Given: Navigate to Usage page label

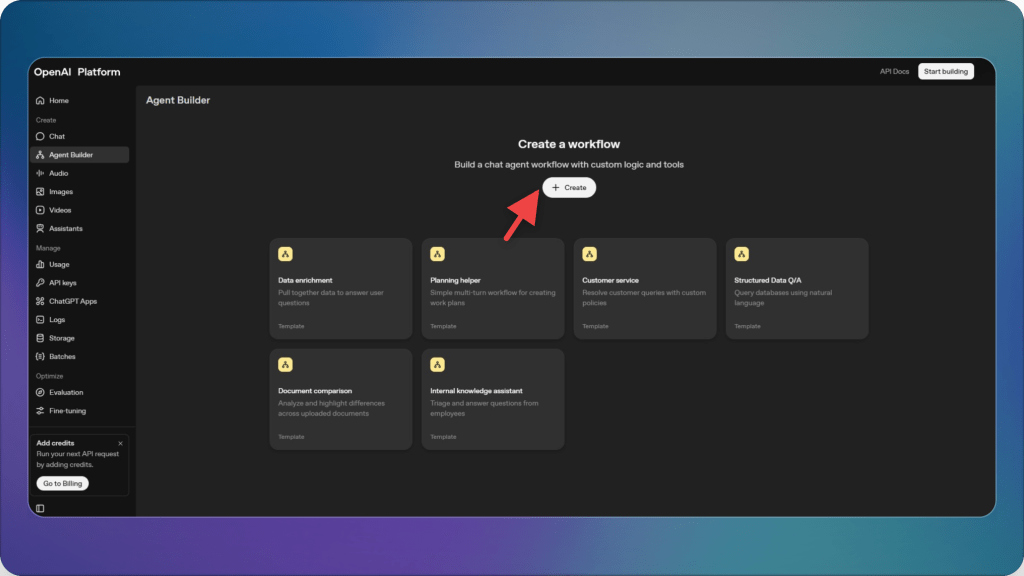Looking at the screenshot, I should pos(59,264).
